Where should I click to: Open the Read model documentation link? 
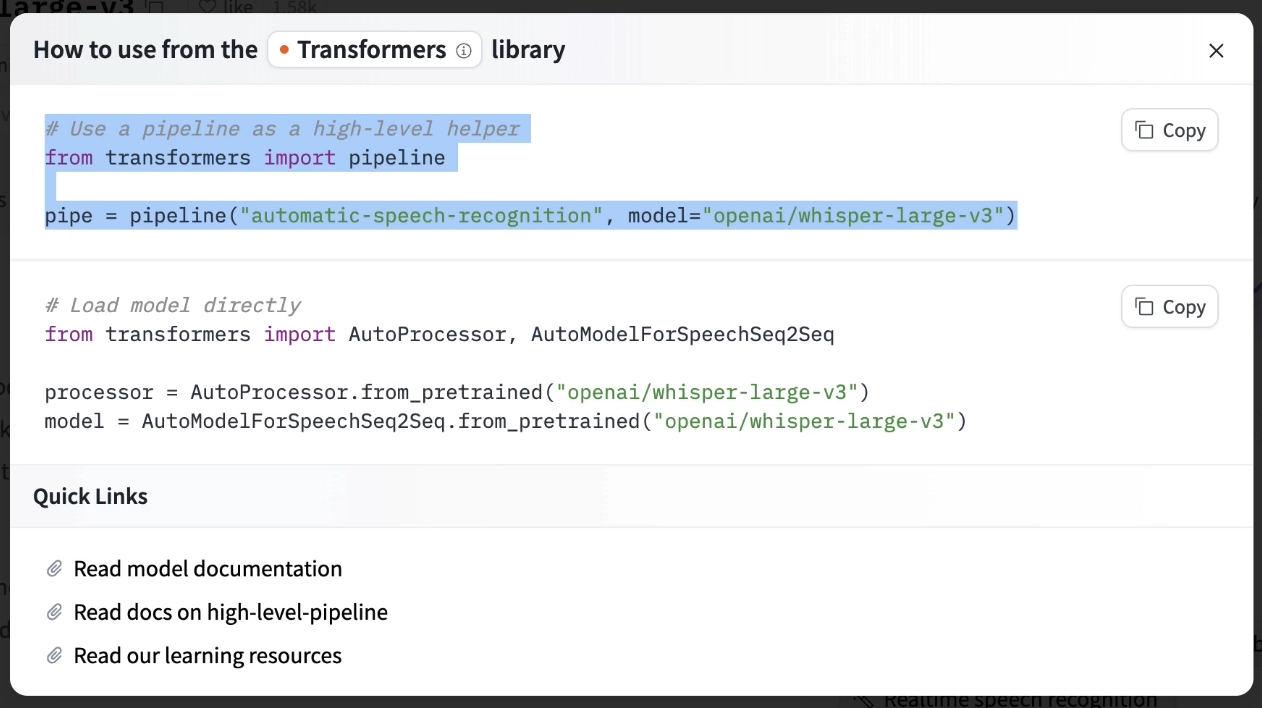[x=208, y=569]
